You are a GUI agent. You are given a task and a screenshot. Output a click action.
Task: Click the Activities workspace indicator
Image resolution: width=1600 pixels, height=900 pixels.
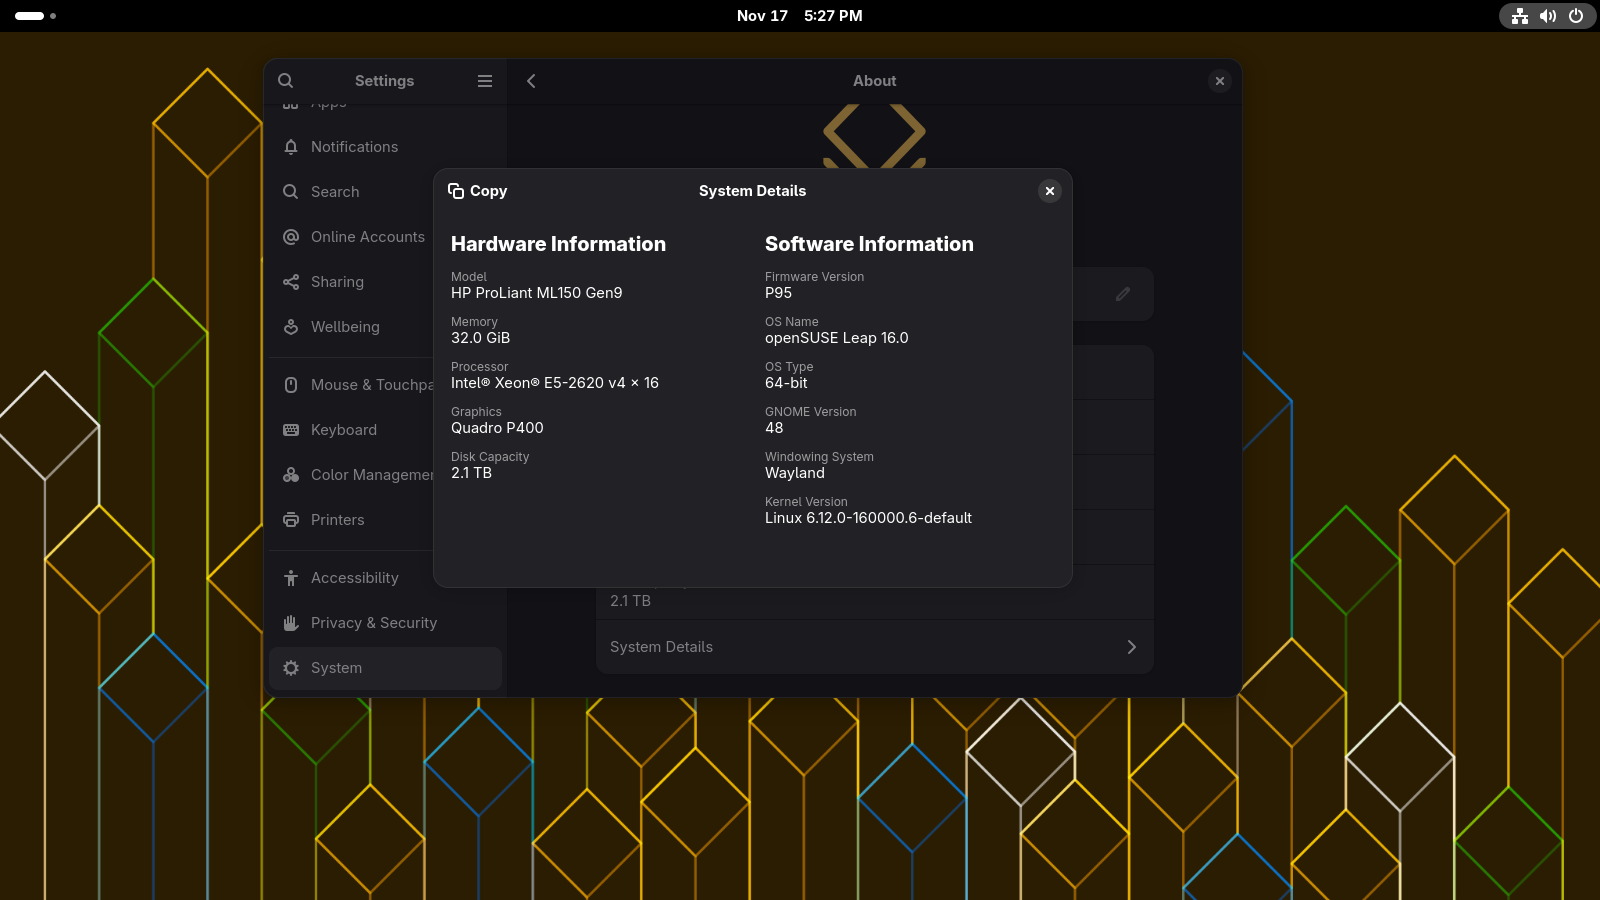35,16
